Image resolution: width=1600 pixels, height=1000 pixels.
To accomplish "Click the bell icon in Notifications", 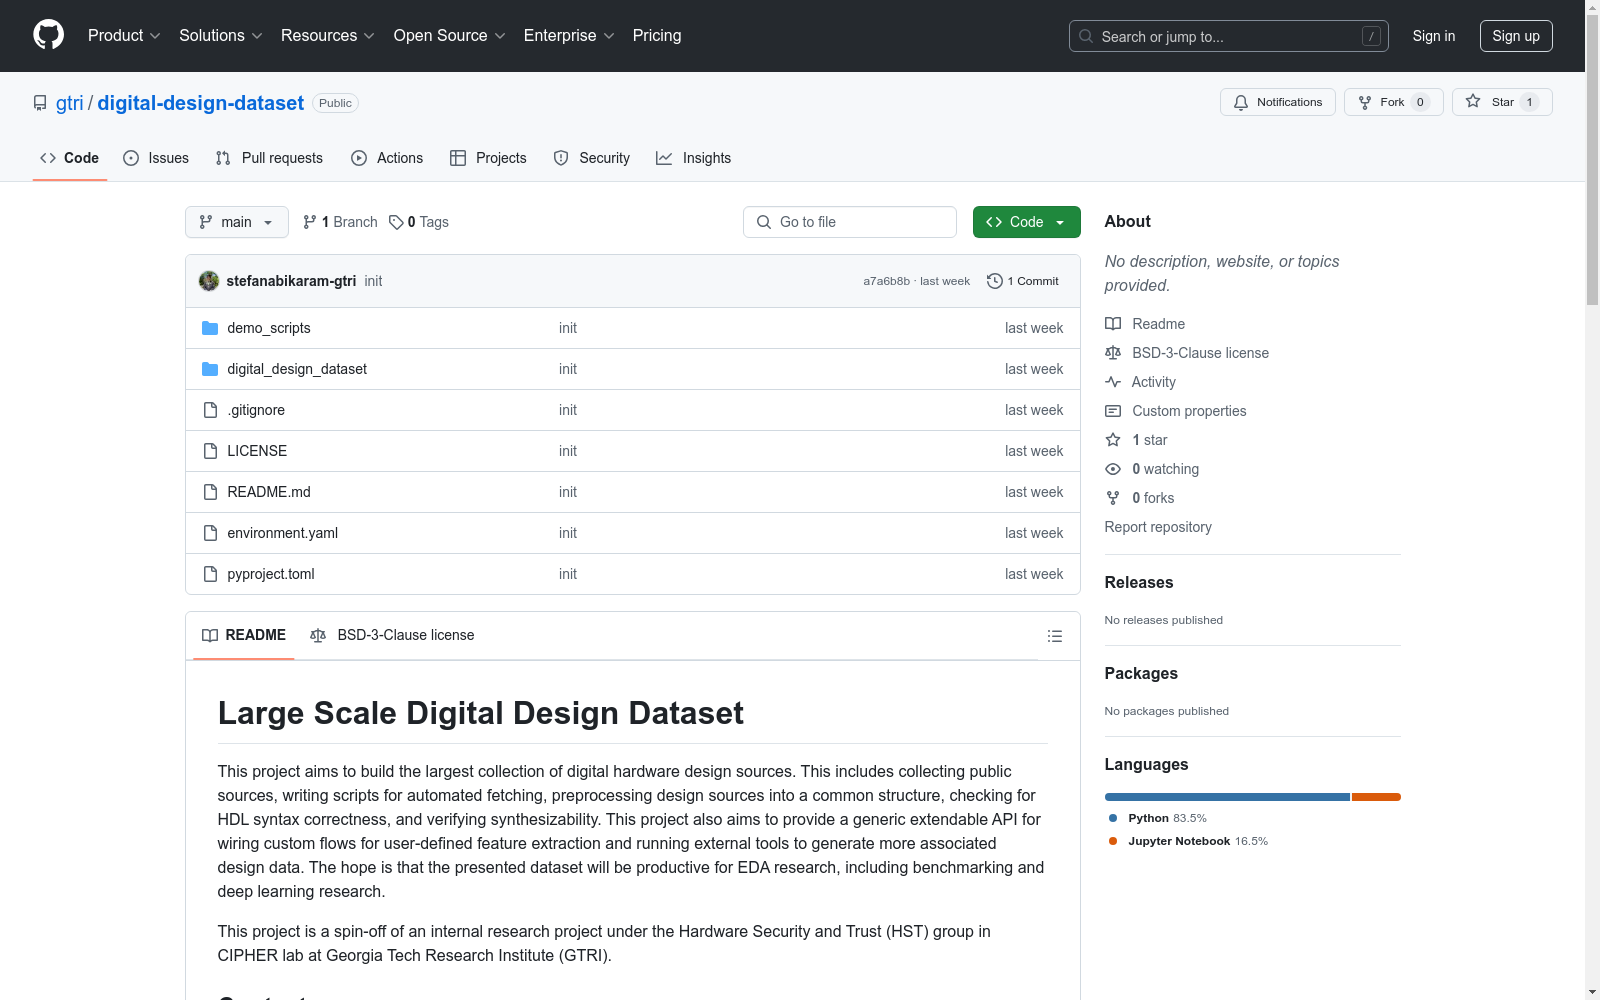I will click(x=1241, y=102).
